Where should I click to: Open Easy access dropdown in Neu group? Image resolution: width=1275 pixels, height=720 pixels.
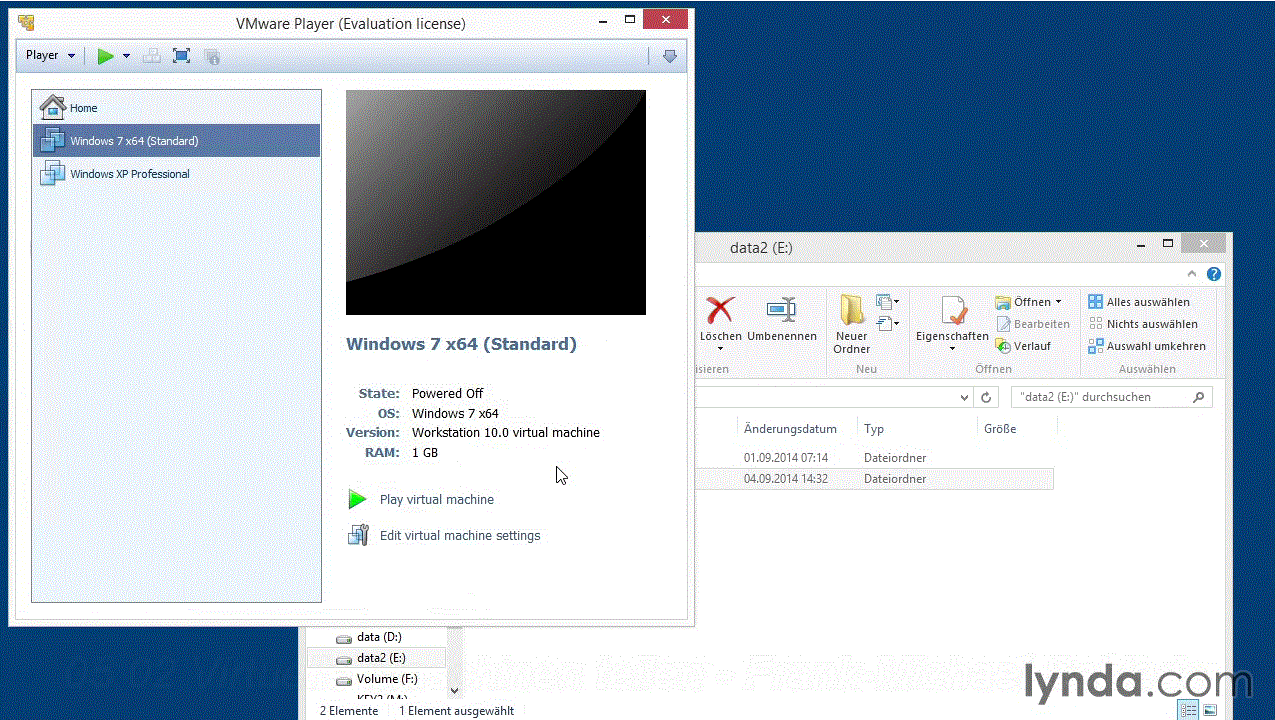887,322
